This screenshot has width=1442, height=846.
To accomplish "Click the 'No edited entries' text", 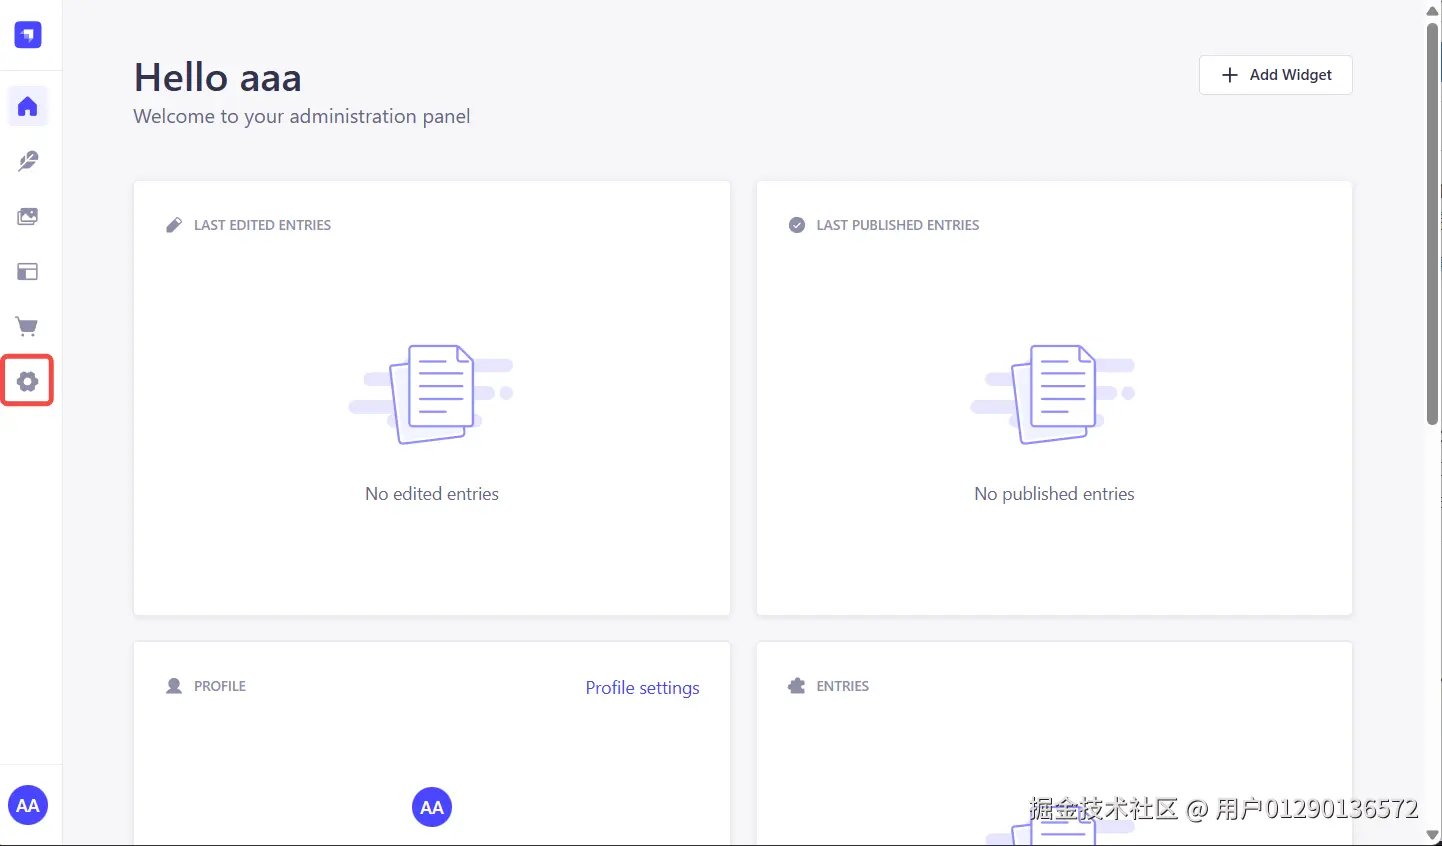I will 432,494.
